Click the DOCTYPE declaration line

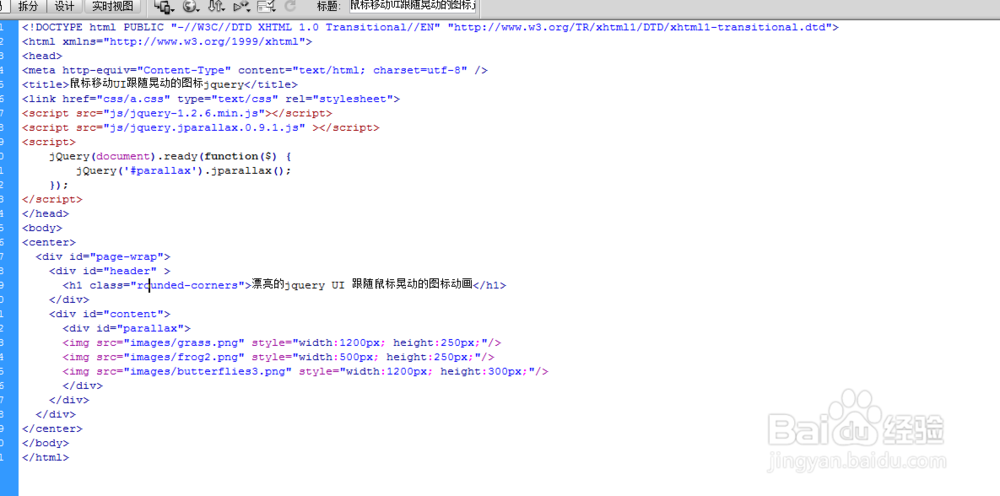tap(430, 27)
